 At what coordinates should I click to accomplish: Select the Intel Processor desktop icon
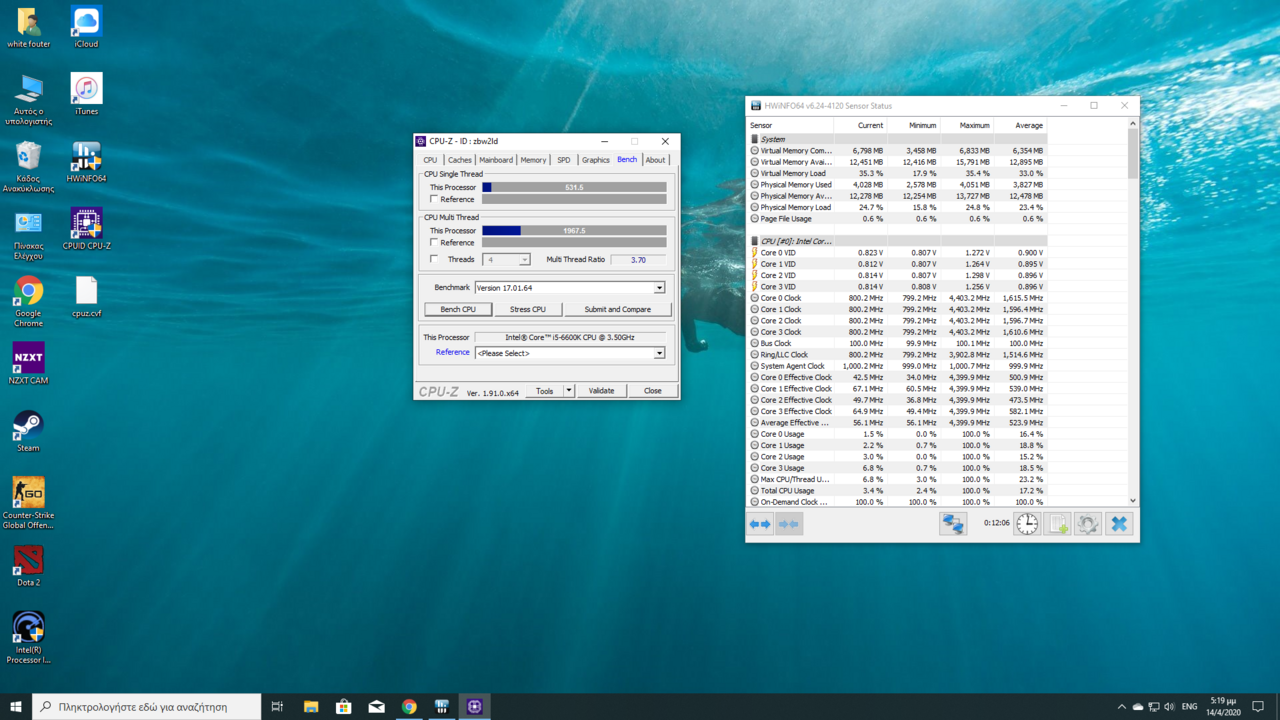[28, 638]
